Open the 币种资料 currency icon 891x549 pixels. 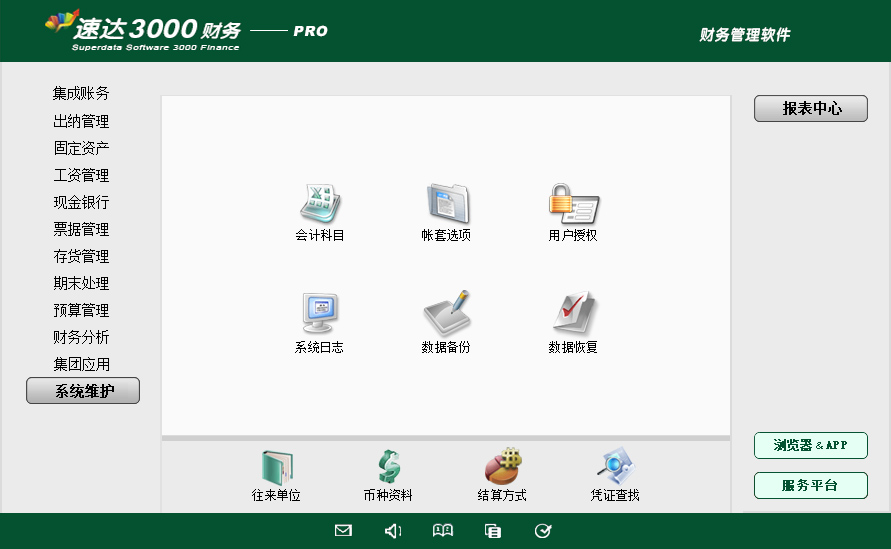pos(389,467)
